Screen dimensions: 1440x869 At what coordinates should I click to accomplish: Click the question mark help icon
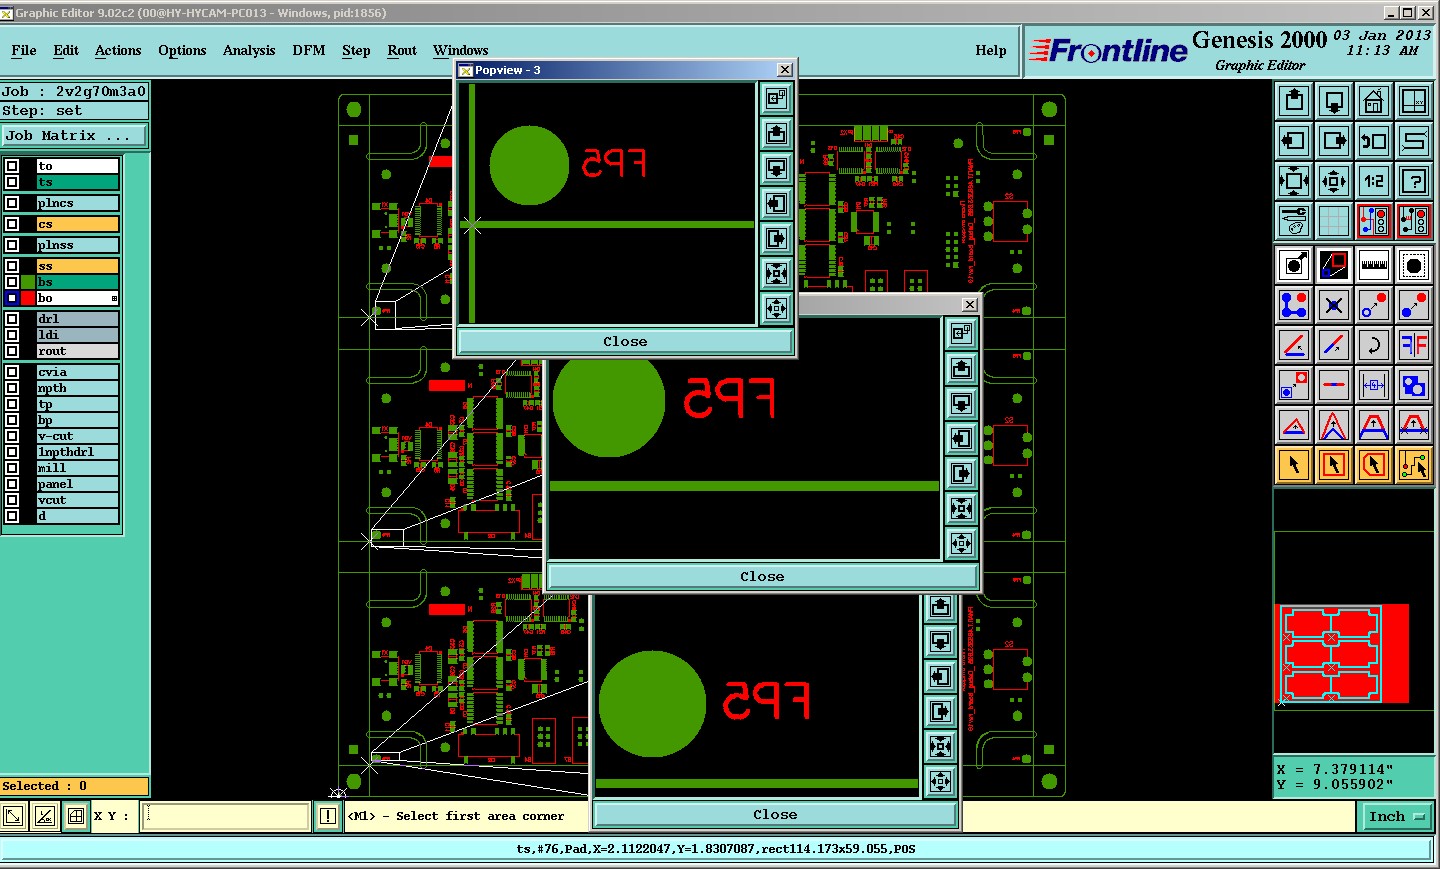click(x=1414, y=181)
